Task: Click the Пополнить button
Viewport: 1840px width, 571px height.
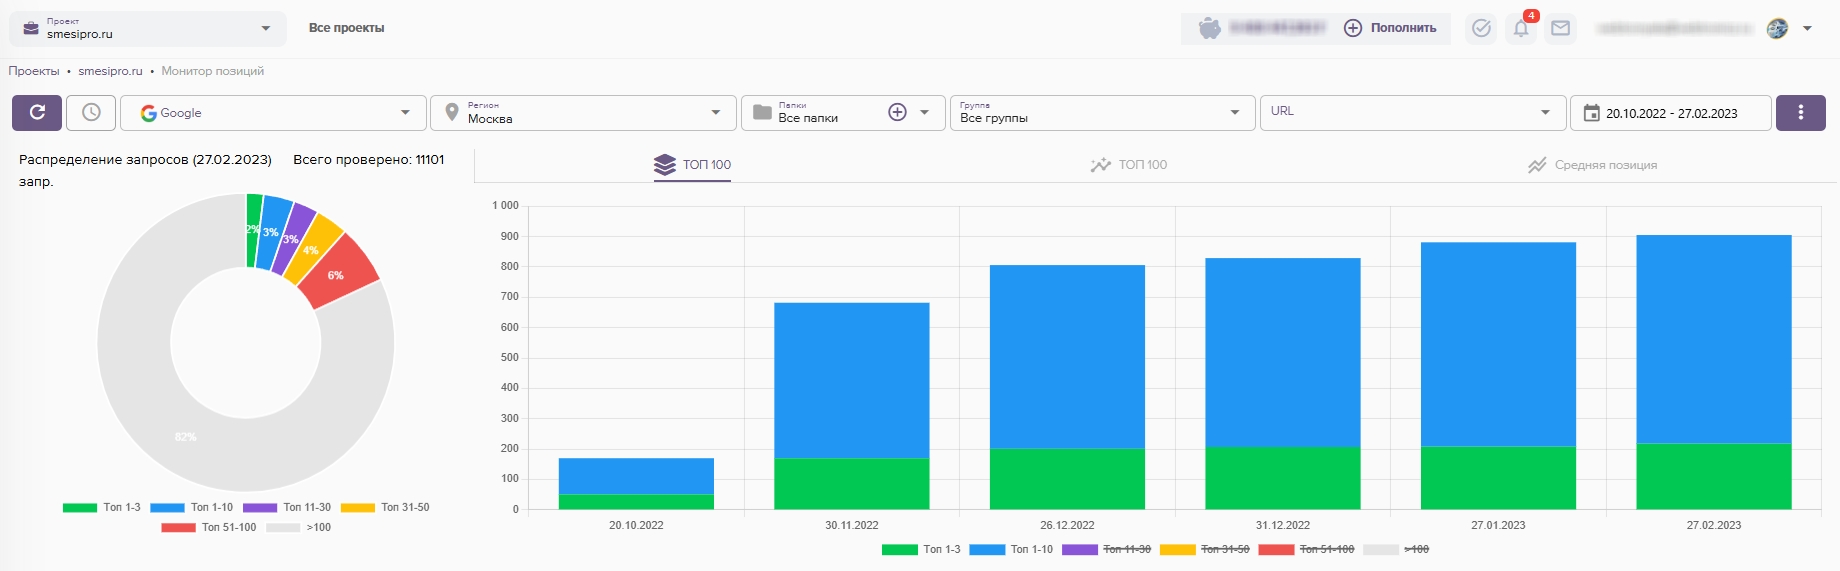Action: 1390,28
